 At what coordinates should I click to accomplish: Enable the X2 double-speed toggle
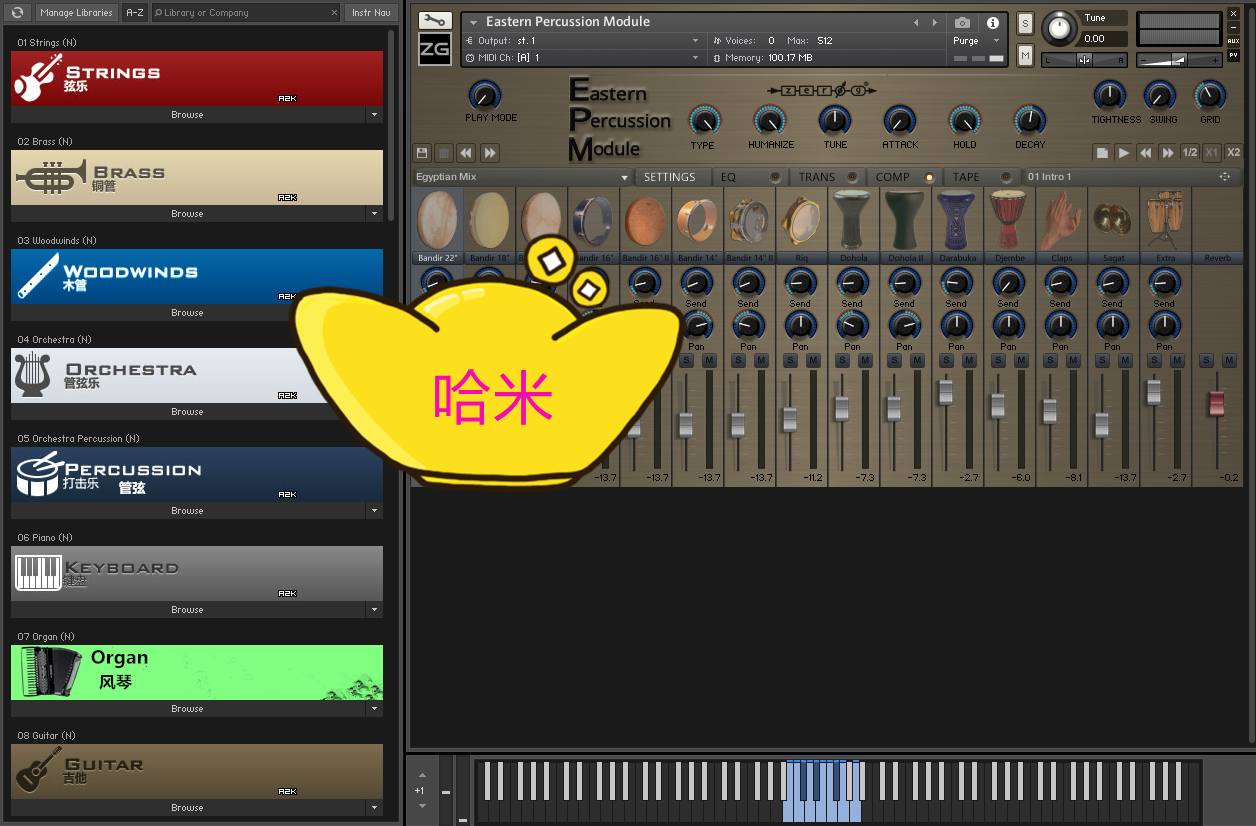pyautogui.click(x=1234, y=153)
